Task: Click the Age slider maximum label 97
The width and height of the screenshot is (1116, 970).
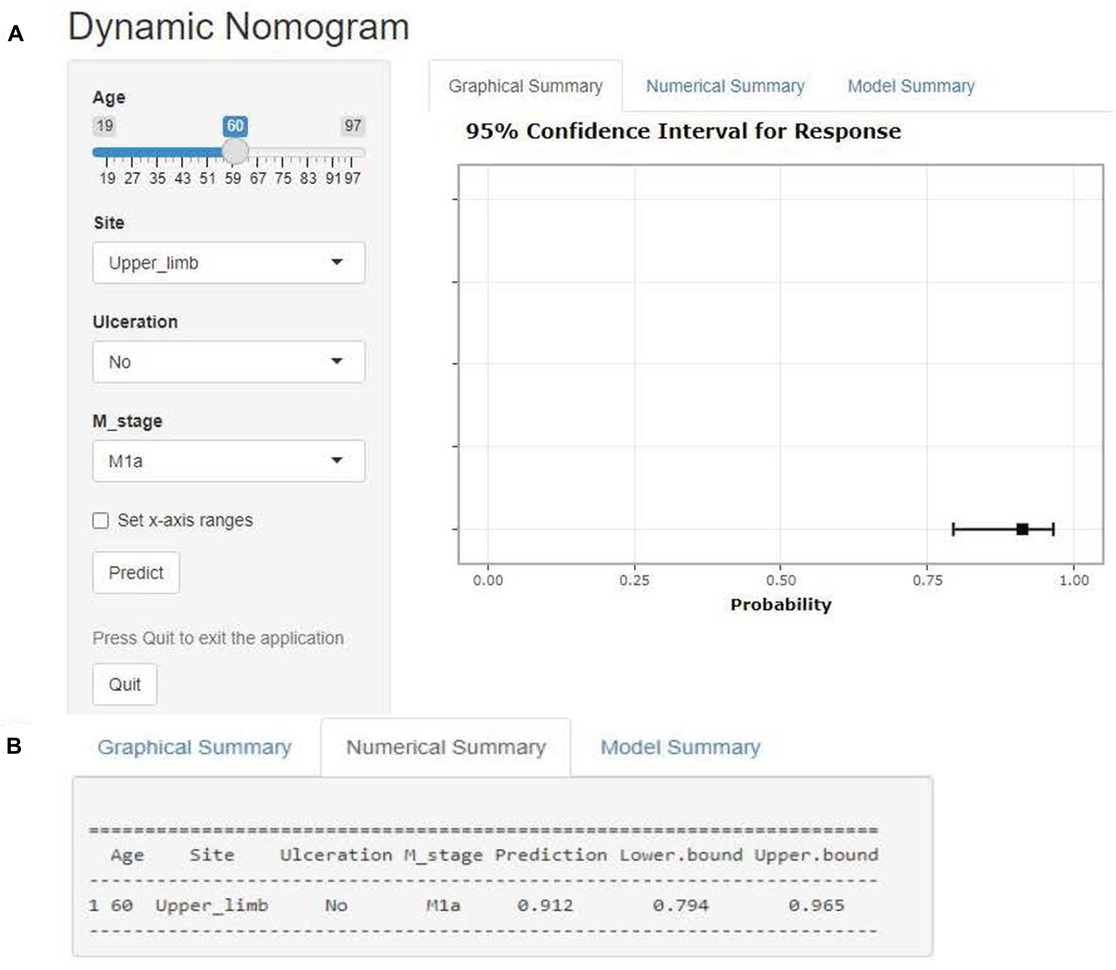Action: 352,126
